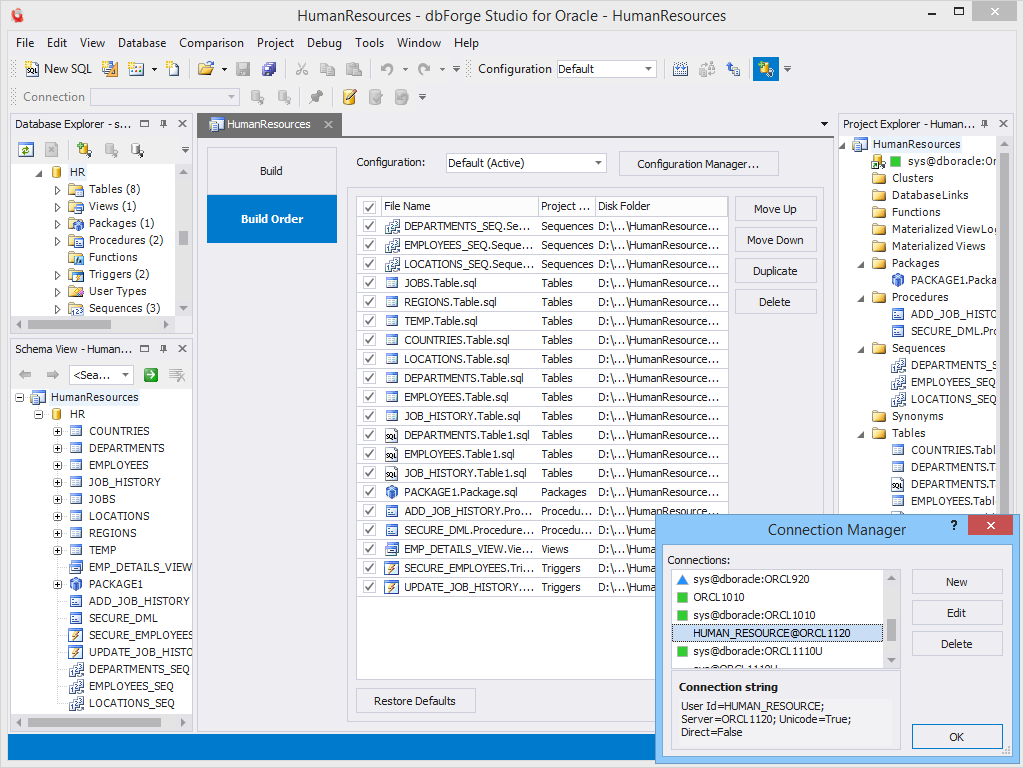Collapse HR node in Database Explorer
1024x768 pixels.
pyautogui.click(x=39, y=172)
